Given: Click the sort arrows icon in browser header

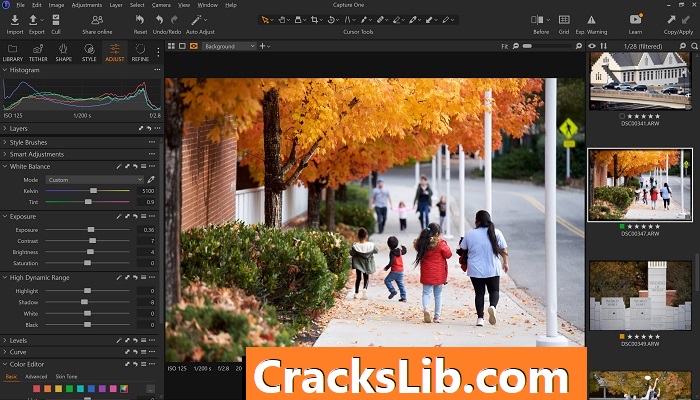Looking at the screenshot, I should pos(604,46).
